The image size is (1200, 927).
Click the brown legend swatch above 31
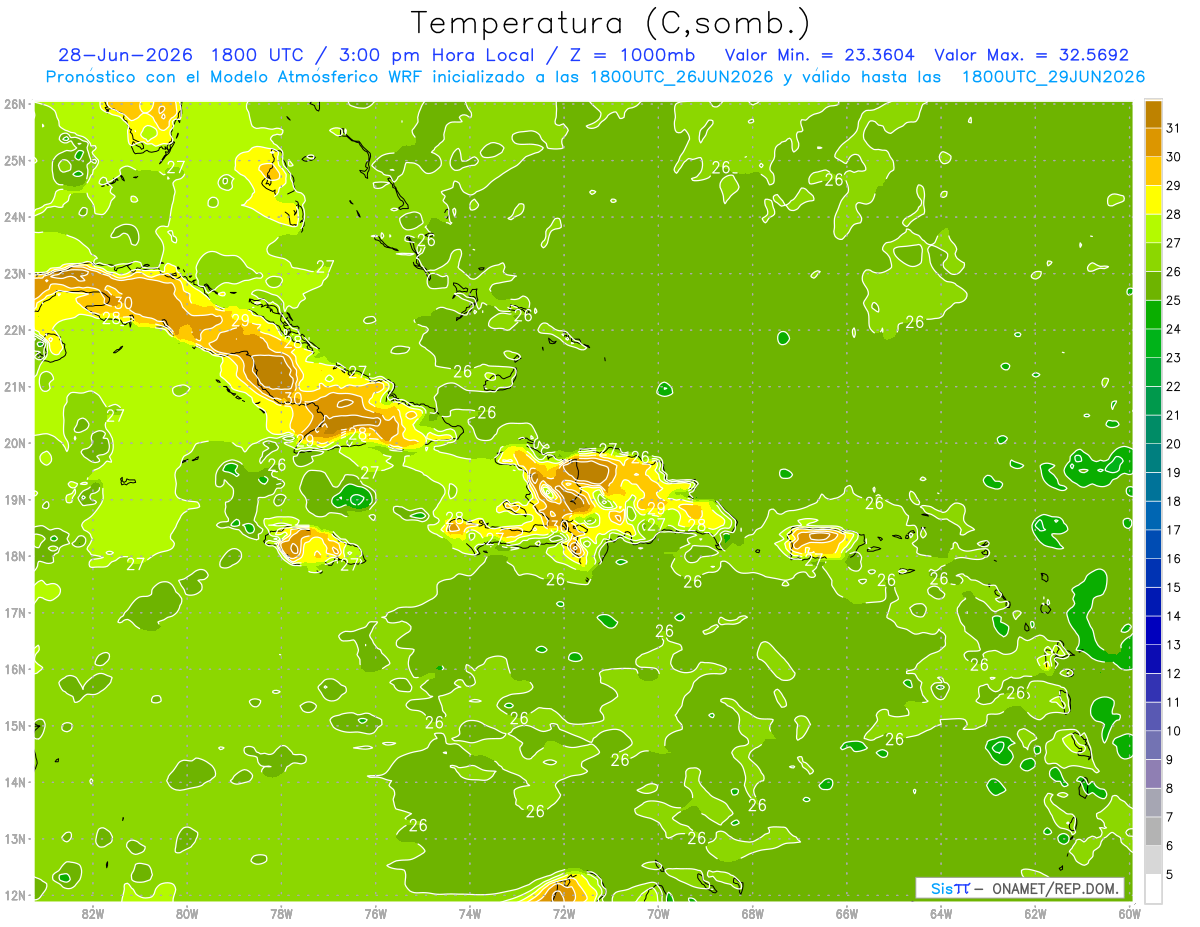point(1153,114)
